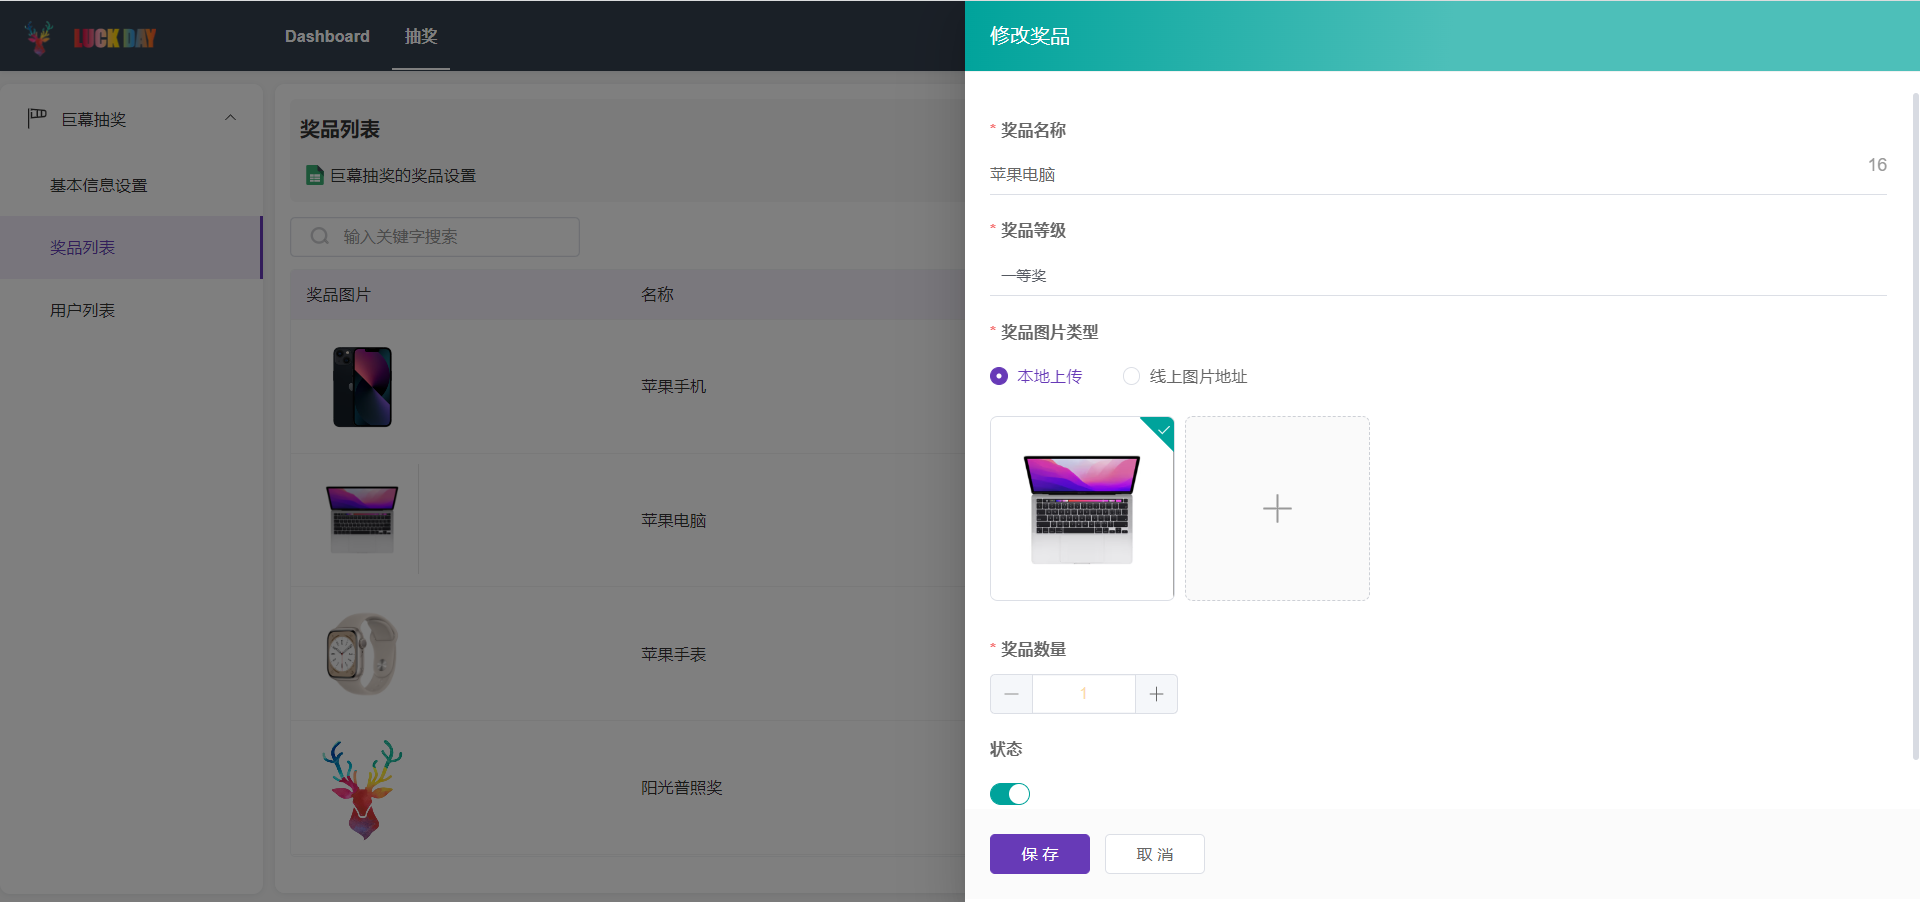This screenshot has height=902, width=1920.
Task: Click the 保存 button
Action: [1039, 854]
